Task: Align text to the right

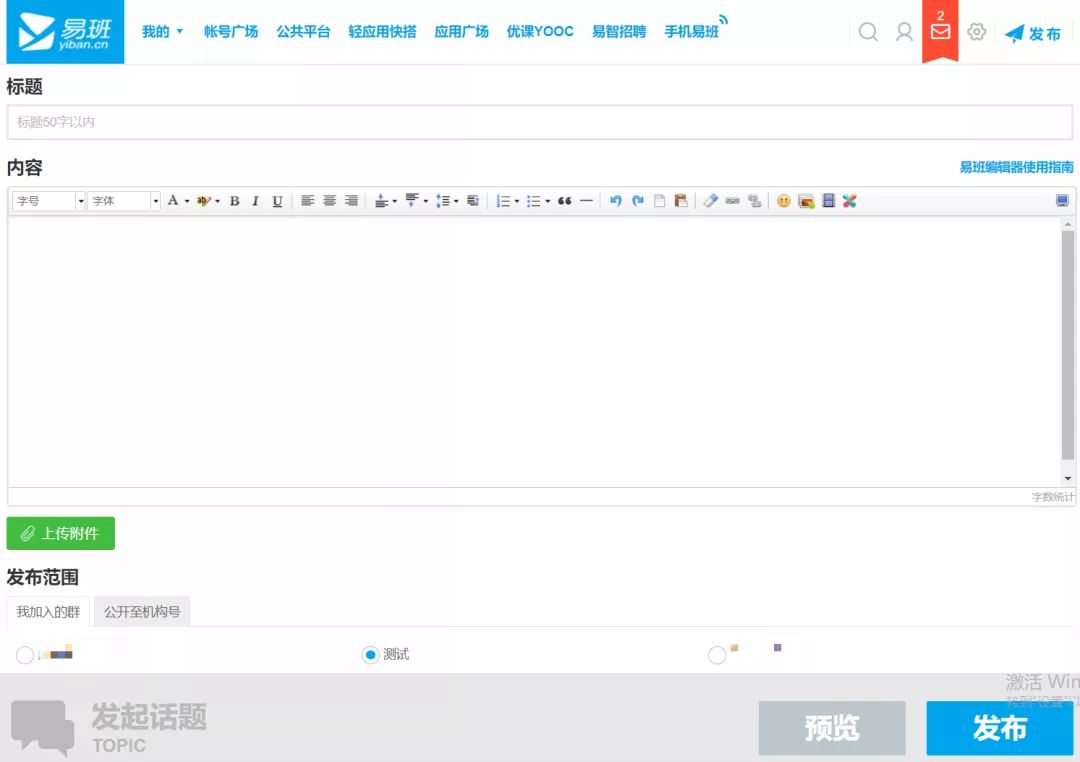Action: [x=351, y=200]
